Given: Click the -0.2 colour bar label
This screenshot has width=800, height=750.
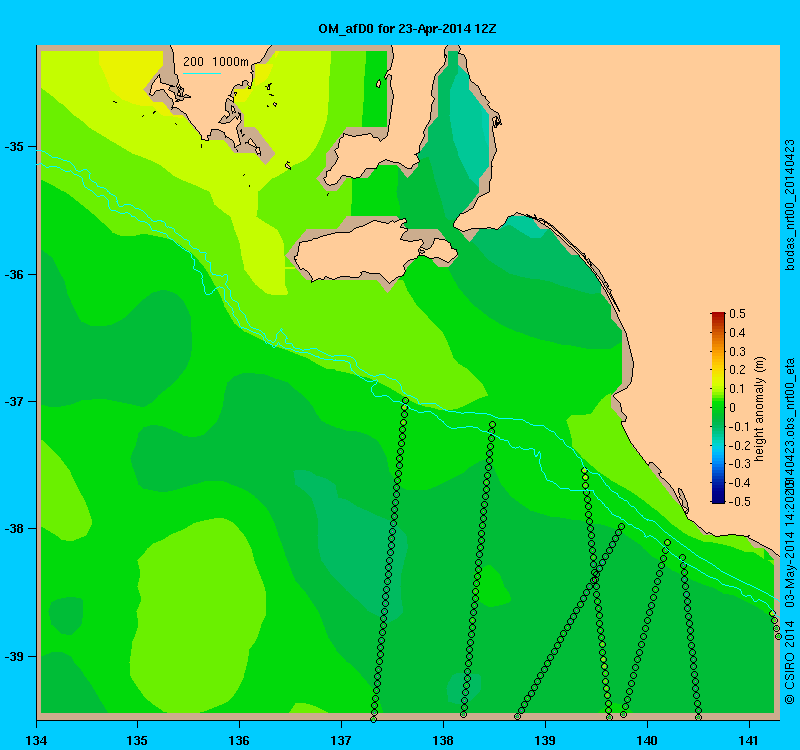Looking at the screenshot, I should (x=739, y=445).
